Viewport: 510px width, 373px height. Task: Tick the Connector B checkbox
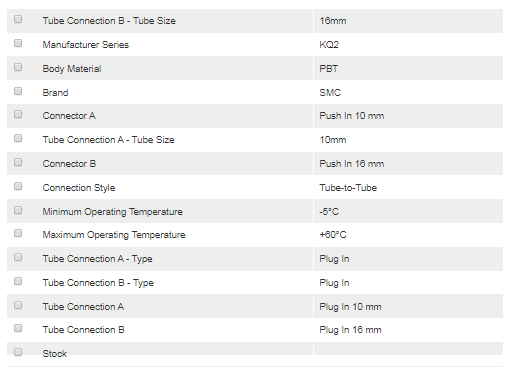click(x=18, y=162)
